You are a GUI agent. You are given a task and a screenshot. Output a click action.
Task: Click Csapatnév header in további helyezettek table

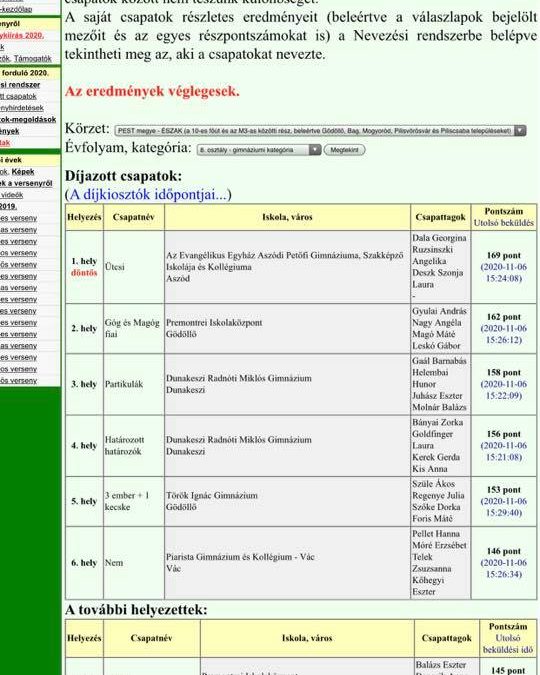click(152, 638)
